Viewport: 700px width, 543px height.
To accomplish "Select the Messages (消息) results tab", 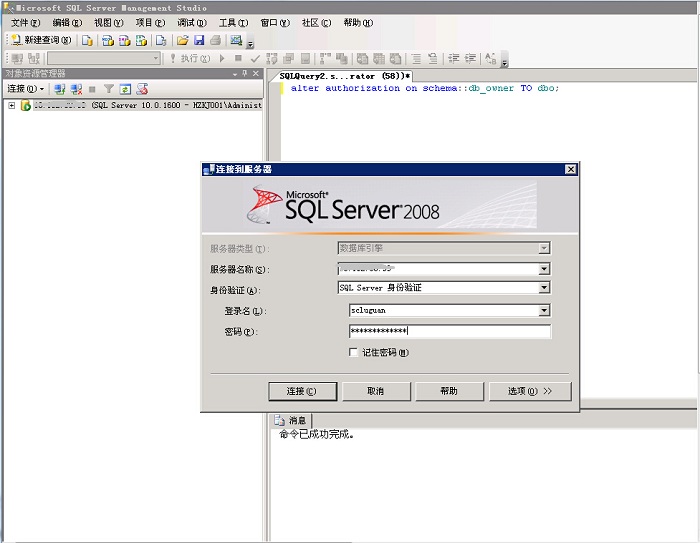I will [292, 420].
